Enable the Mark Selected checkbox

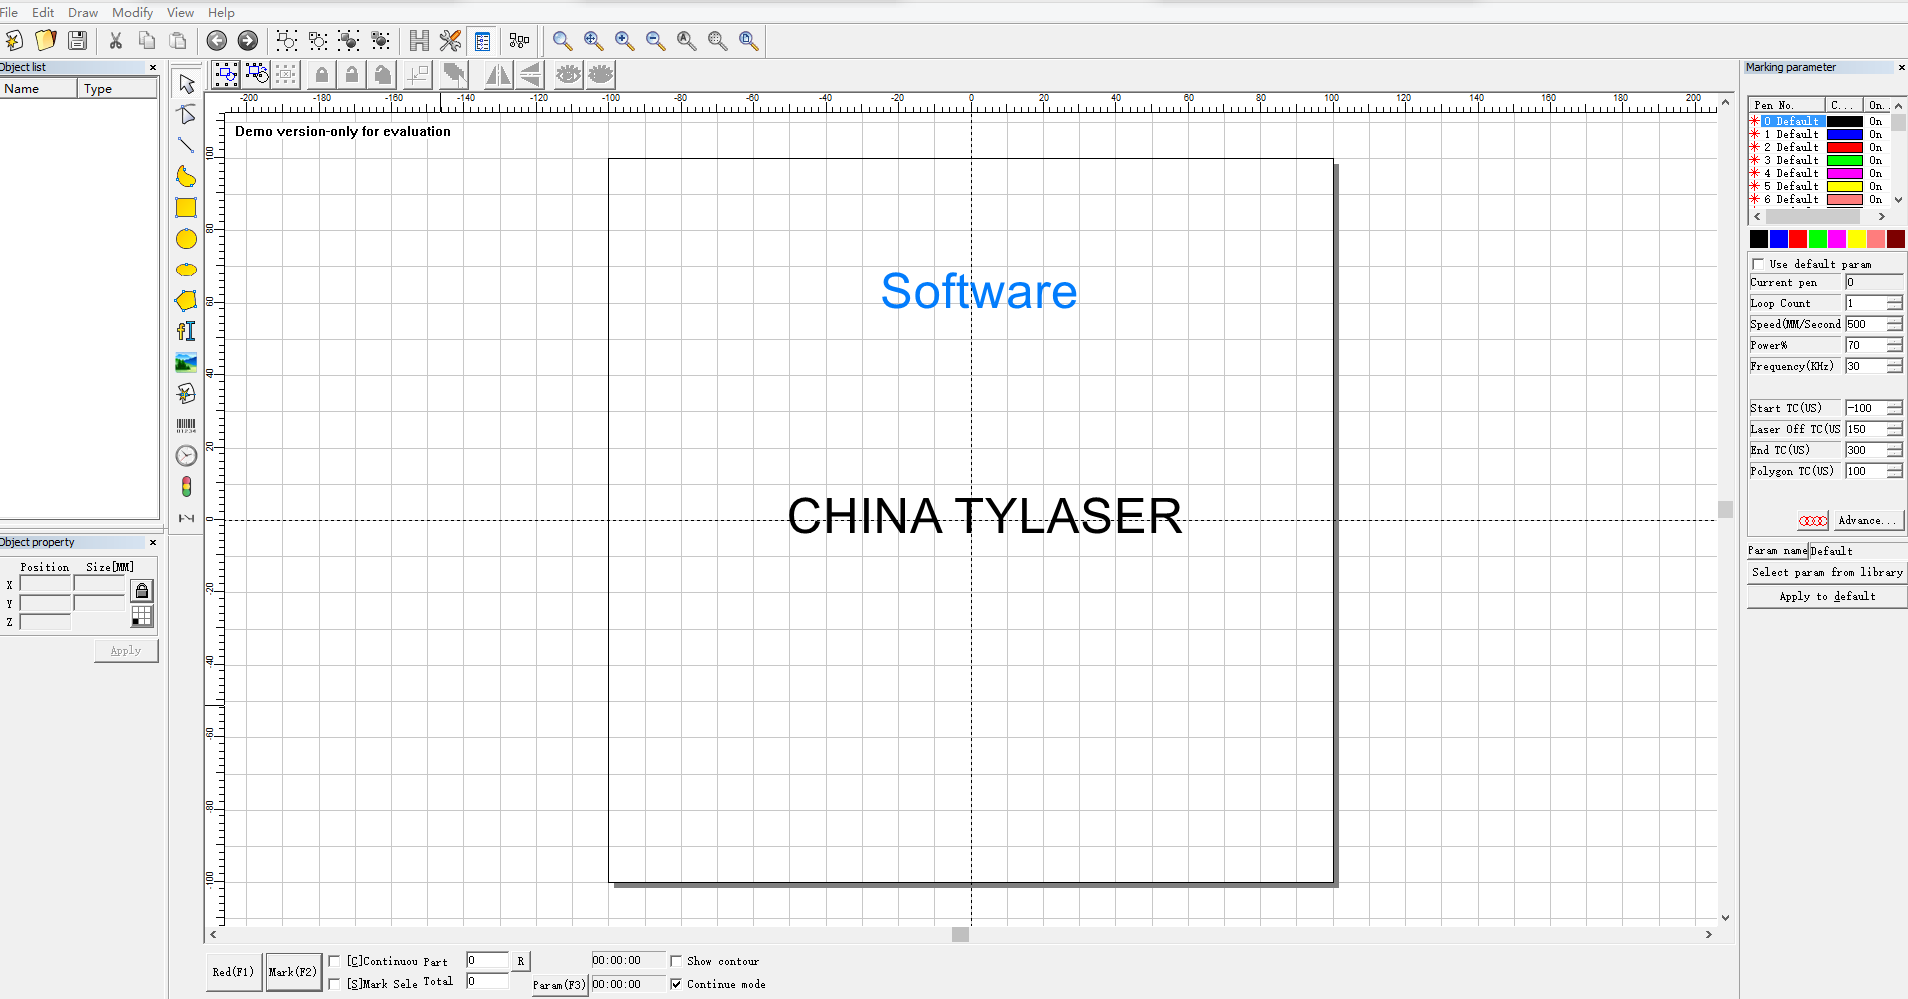(x=335, y=984)
